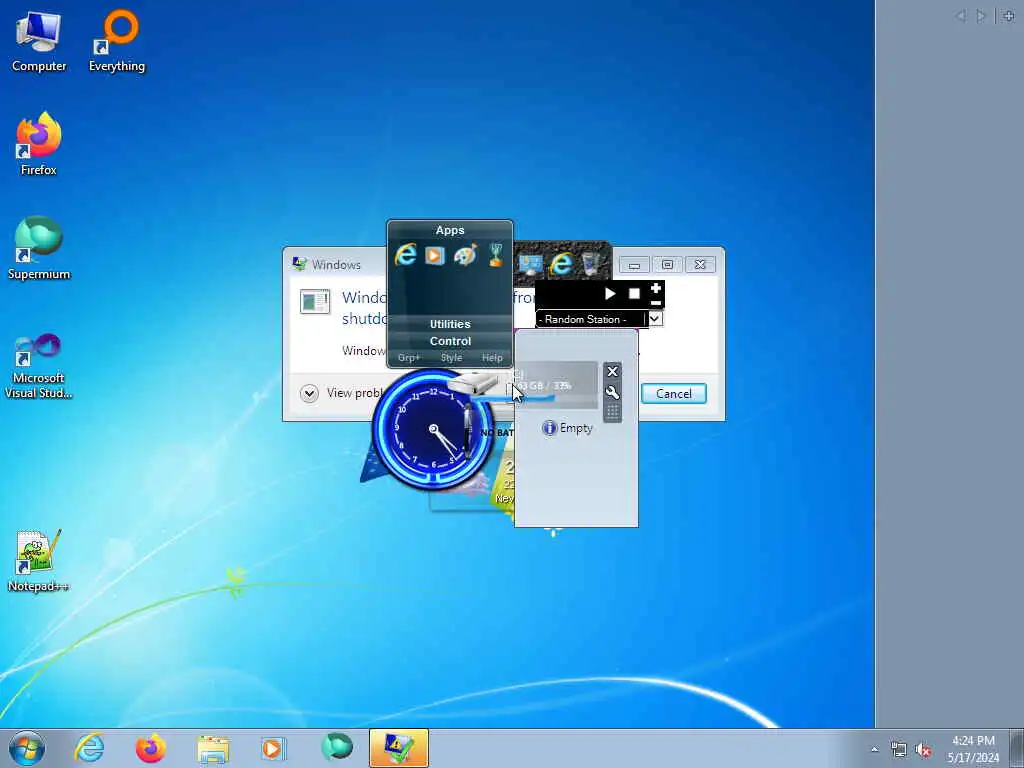Open the Notepad++ desktop shortcut
Image resolution: width=1024 pixels, height=768 pixels.
point(39,561)
